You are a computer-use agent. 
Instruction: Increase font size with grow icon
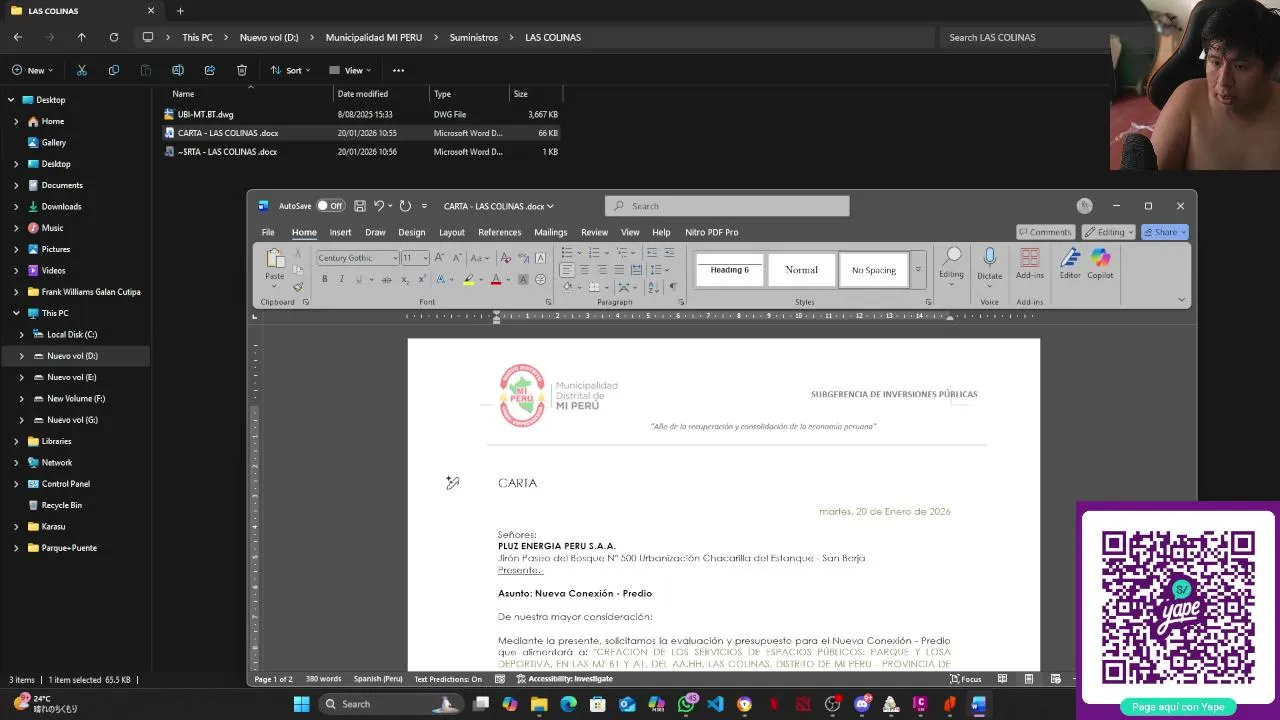tap(439, 258)
